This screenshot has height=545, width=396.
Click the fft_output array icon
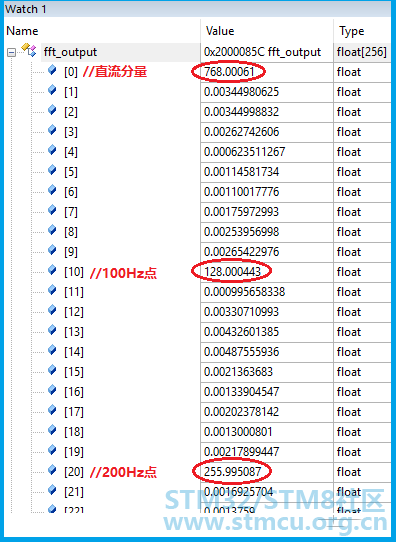[x=29, y=50]
